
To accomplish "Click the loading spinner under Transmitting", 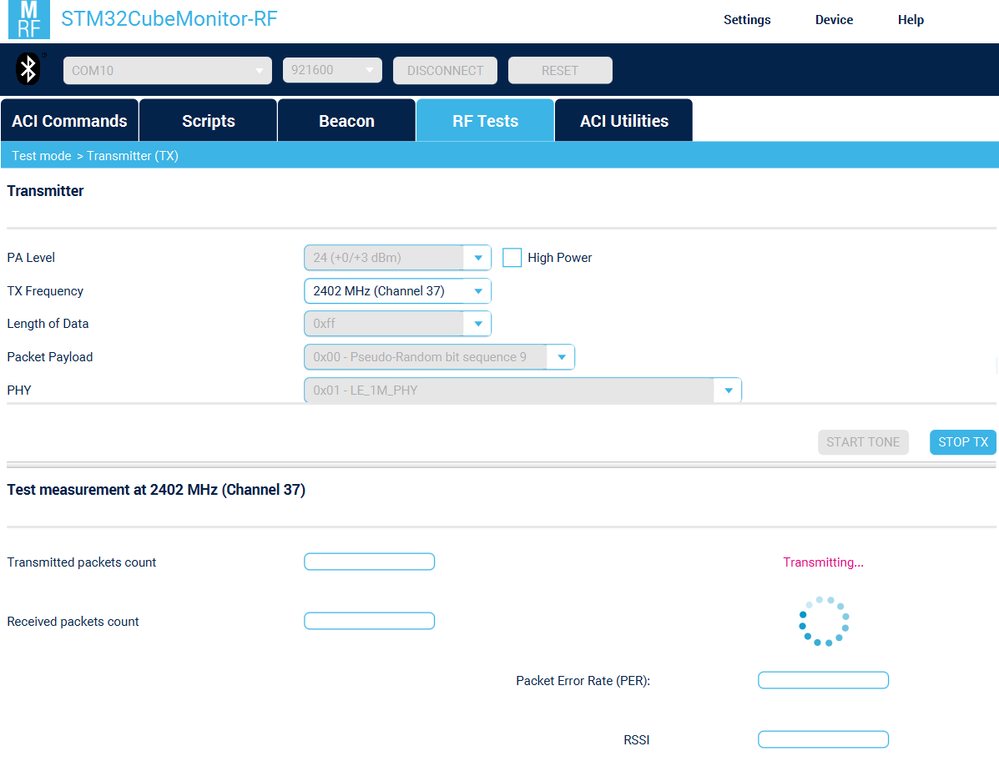I will click(824, 621).
